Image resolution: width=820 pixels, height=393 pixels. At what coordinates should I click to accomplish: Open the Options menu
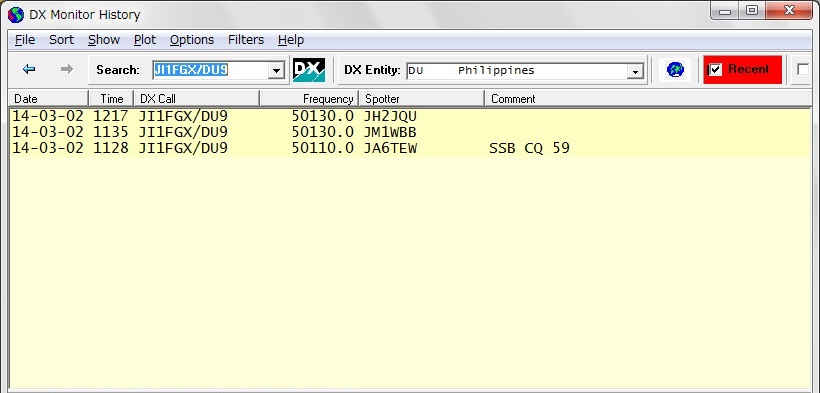pyautogui.click(x=191, y=40)
